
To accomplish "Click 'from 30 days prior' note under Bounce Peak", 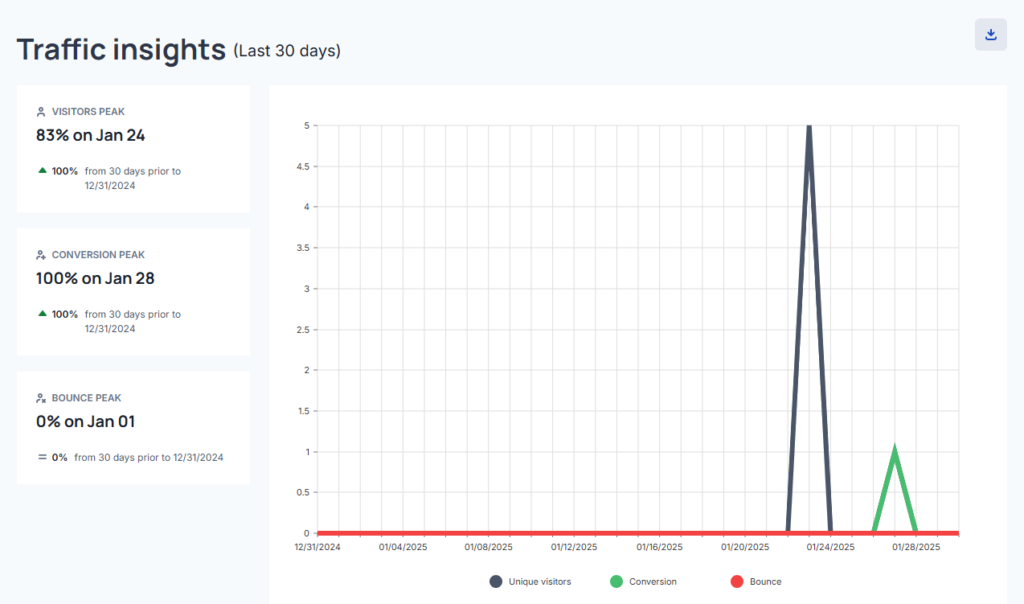I will [x=149, y=457].
